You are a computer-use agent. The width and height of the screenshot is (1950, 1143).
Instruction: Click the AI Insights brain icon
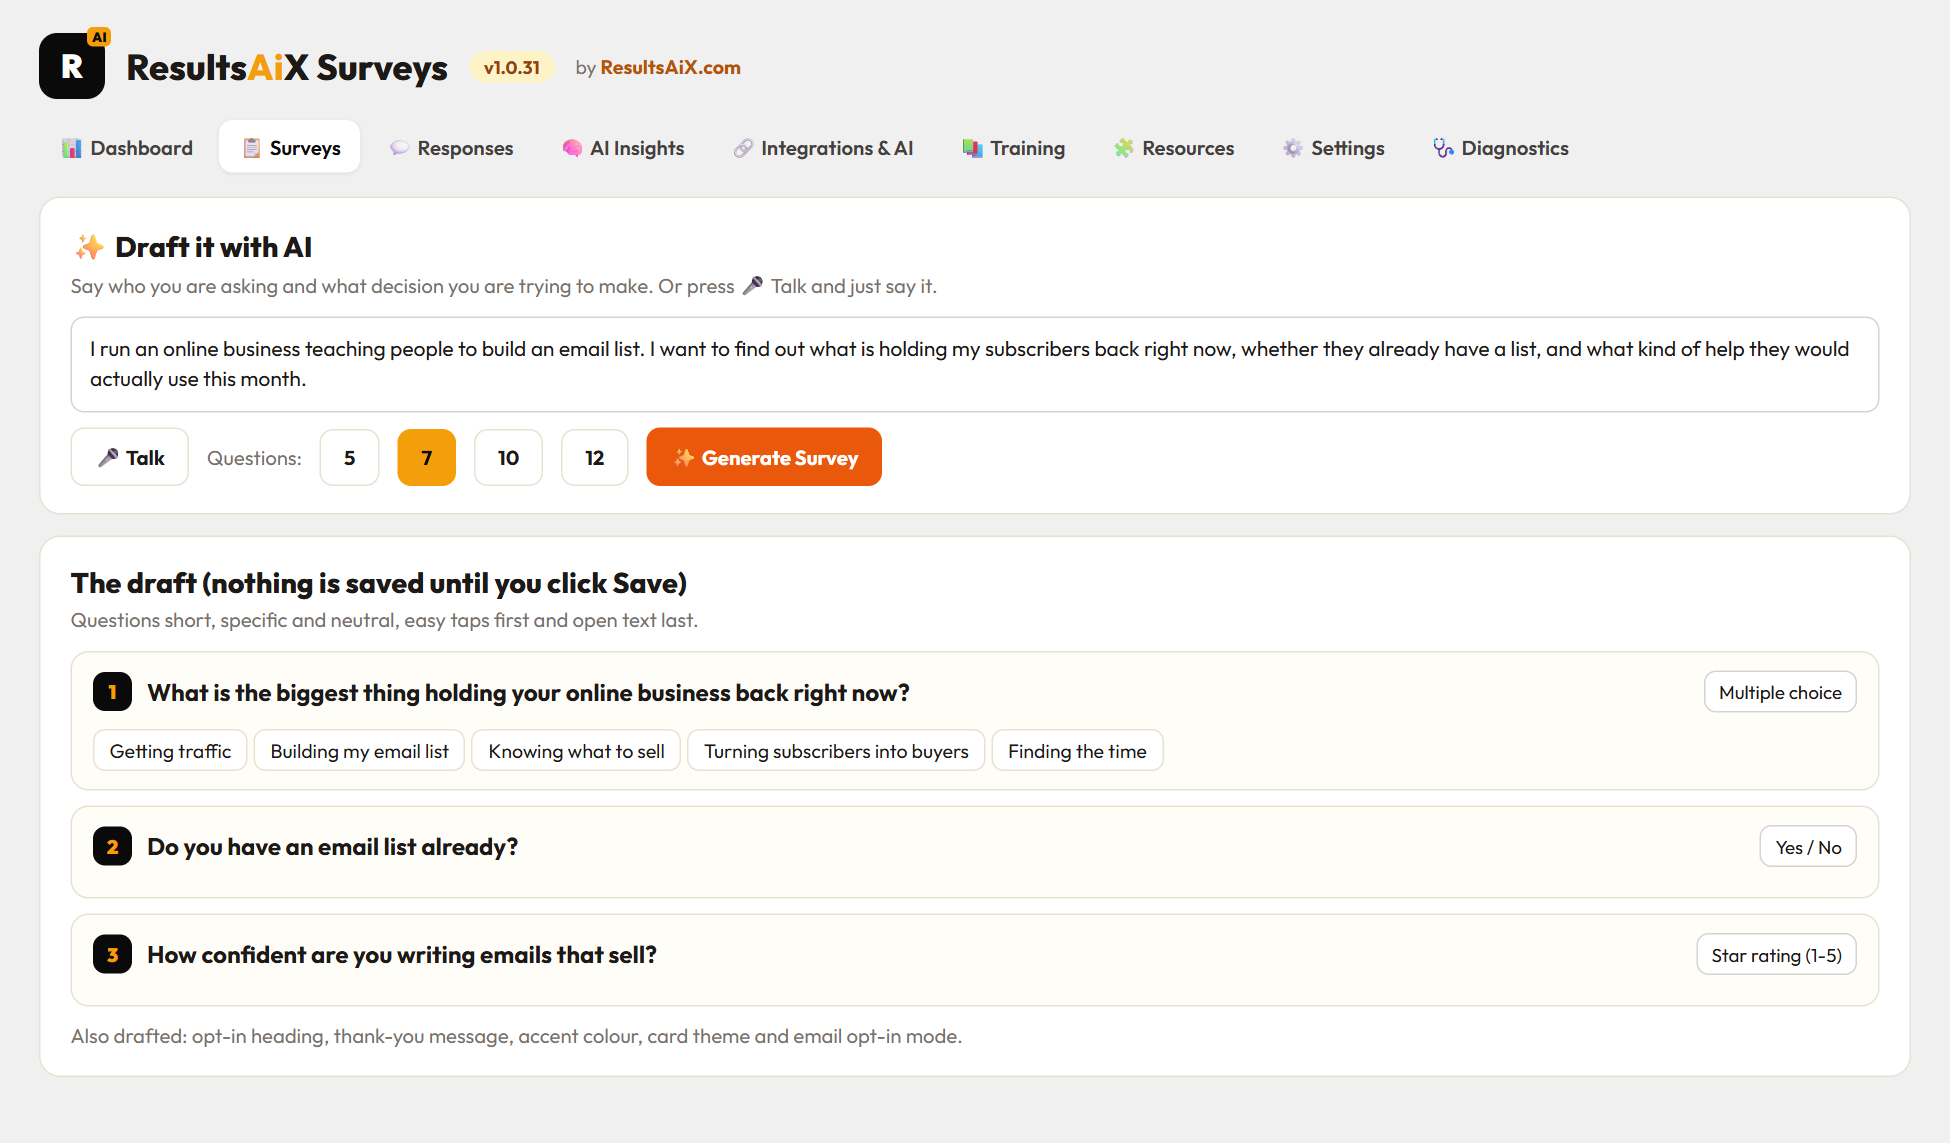[x=572, y=148]
